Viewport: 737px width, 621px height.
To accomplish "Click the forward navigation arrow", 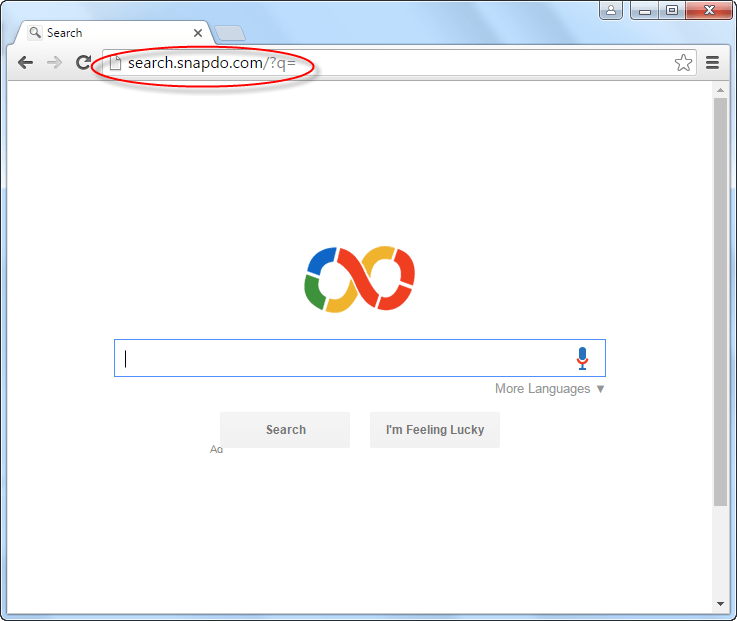I will (x=55, y=63).
